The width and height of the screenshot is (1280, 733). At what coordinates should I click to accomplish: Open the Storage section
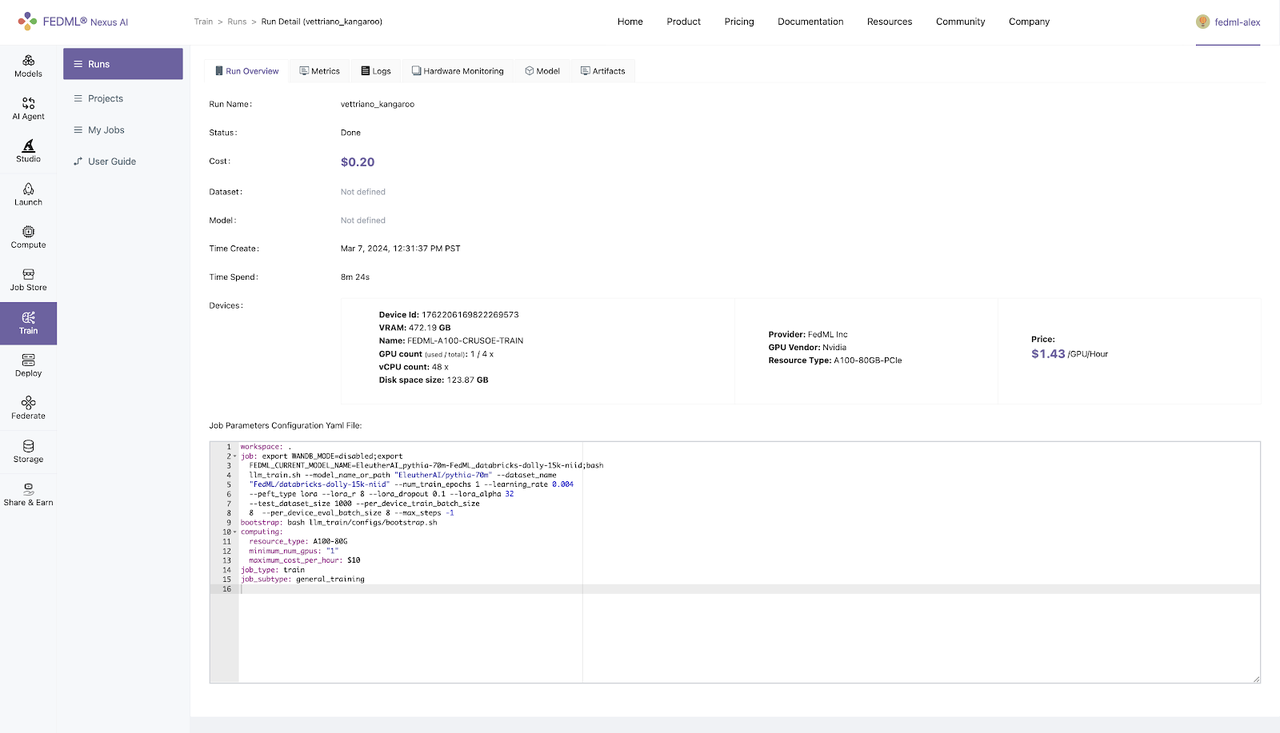(28, 452)
